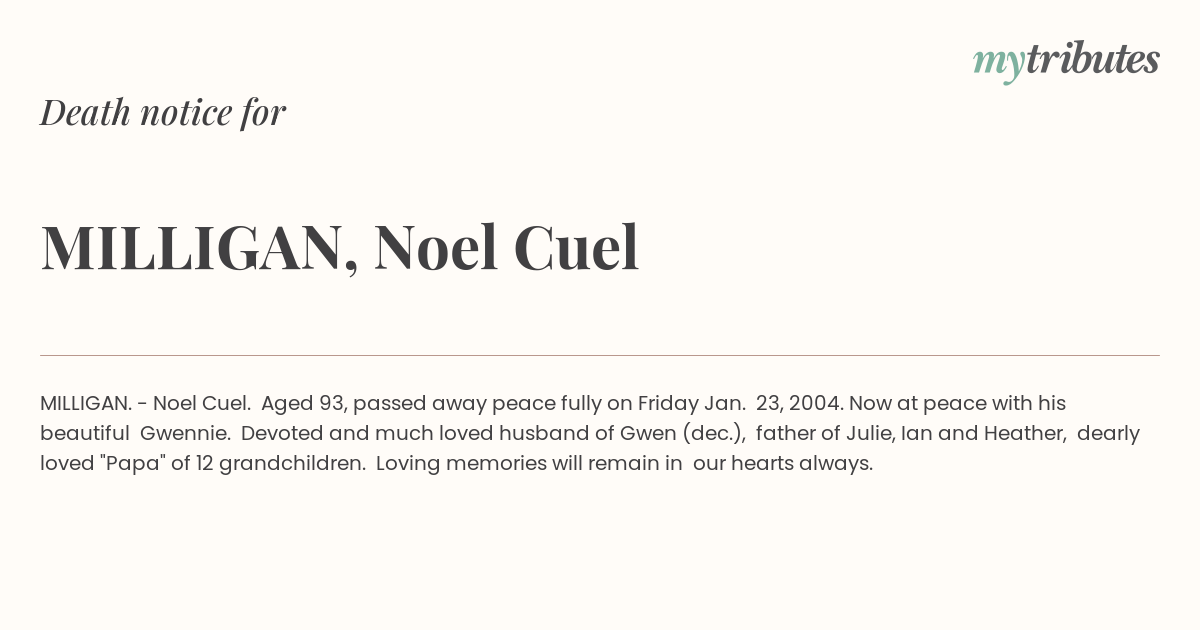Click "Now at peace with his"
This screenshot has width=1200, height=630.
pyautogui.click(x=957, y=403)
